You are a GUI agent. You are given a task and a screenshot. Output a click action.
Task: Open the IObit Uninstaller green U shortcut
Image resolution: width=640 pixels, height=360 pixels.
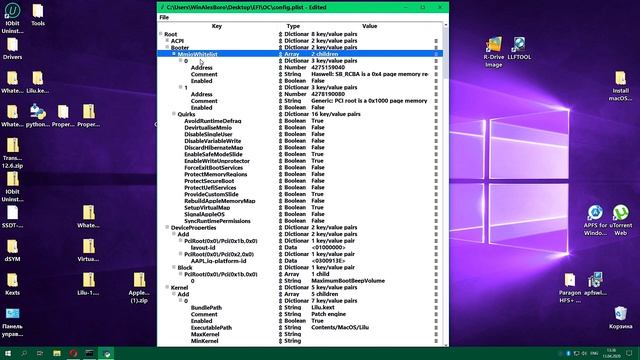pyautogui.click(x=12, y=18)
